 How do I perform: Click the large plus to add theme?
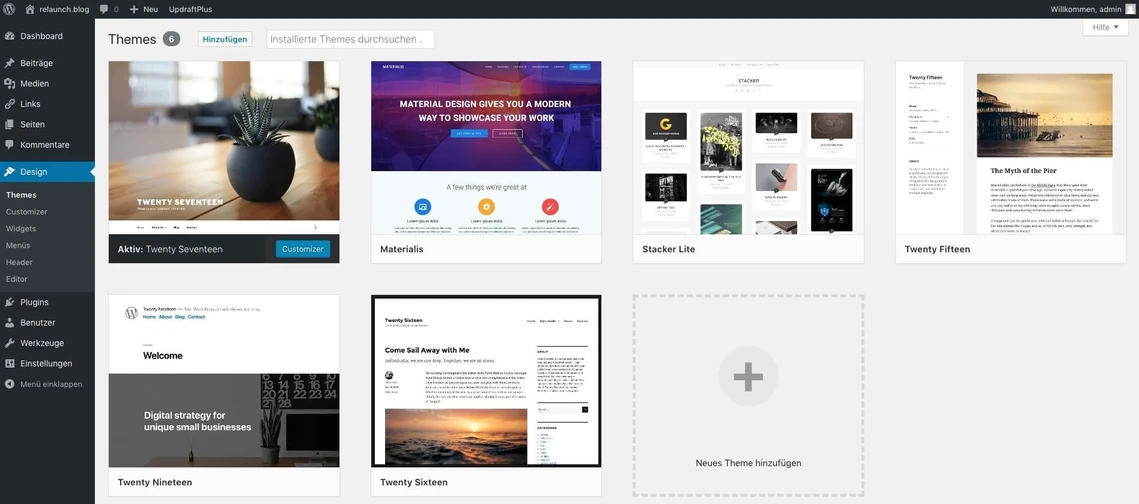click(x=748, y=376)
